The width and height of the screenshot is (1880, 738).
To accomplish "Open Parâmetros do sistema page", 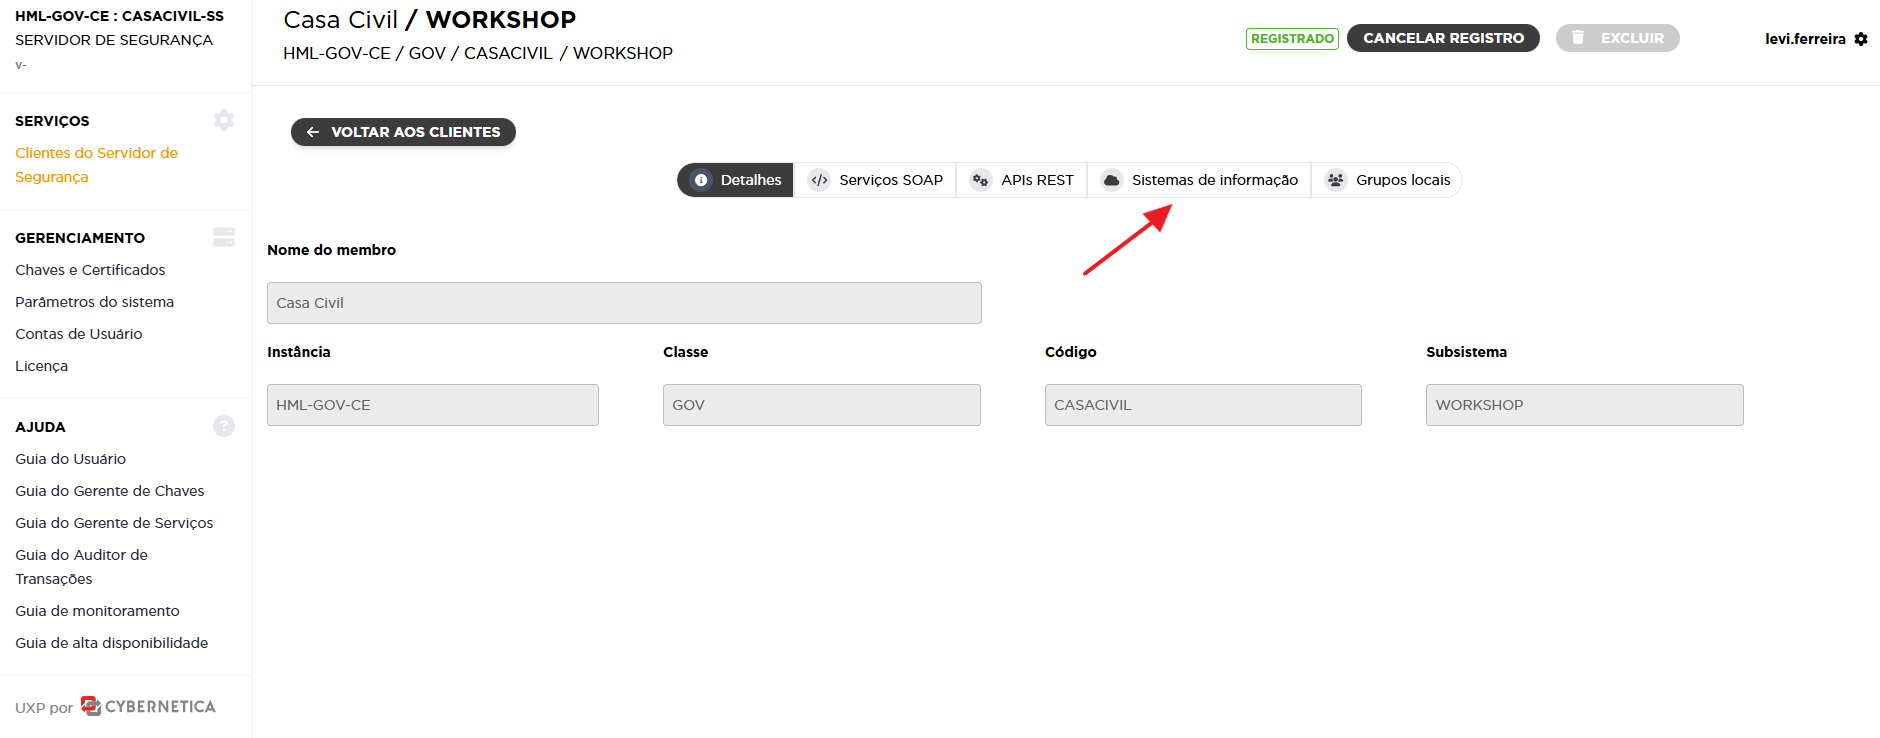I will pyautogui.click(x=94, y=302).
